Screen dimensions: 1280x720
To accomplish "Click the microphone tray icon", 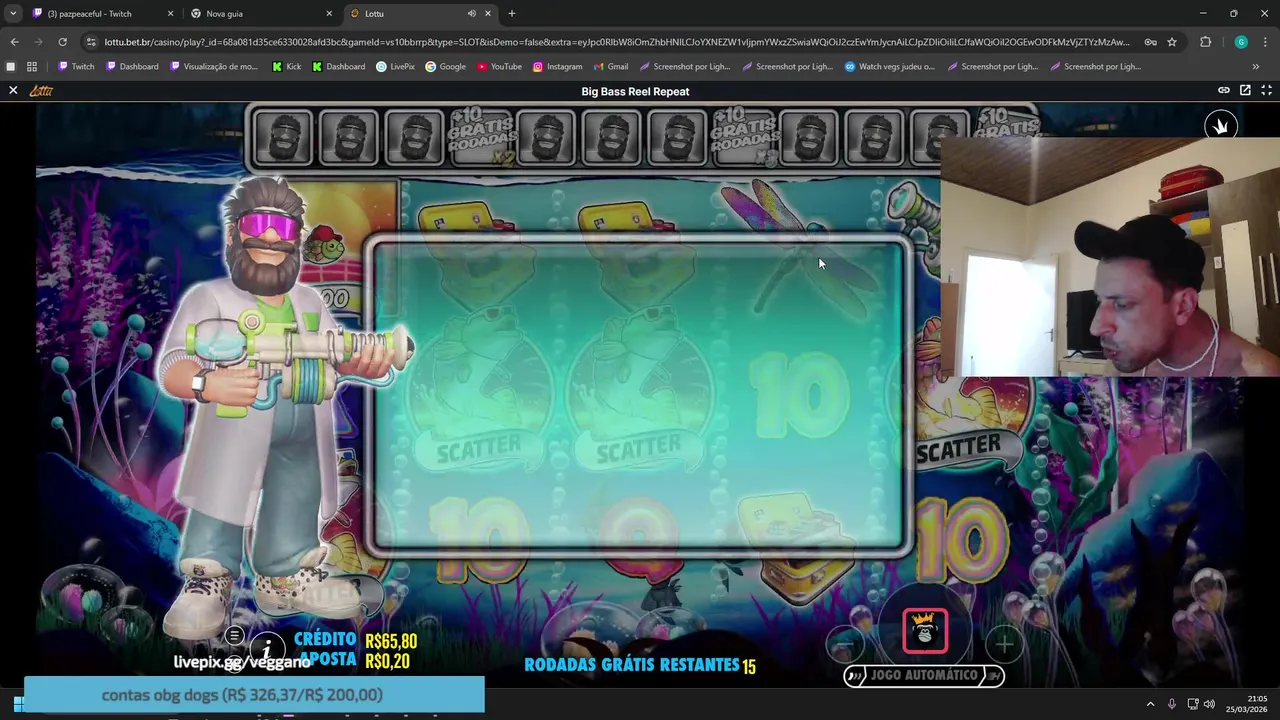I will coord(1172,704).
